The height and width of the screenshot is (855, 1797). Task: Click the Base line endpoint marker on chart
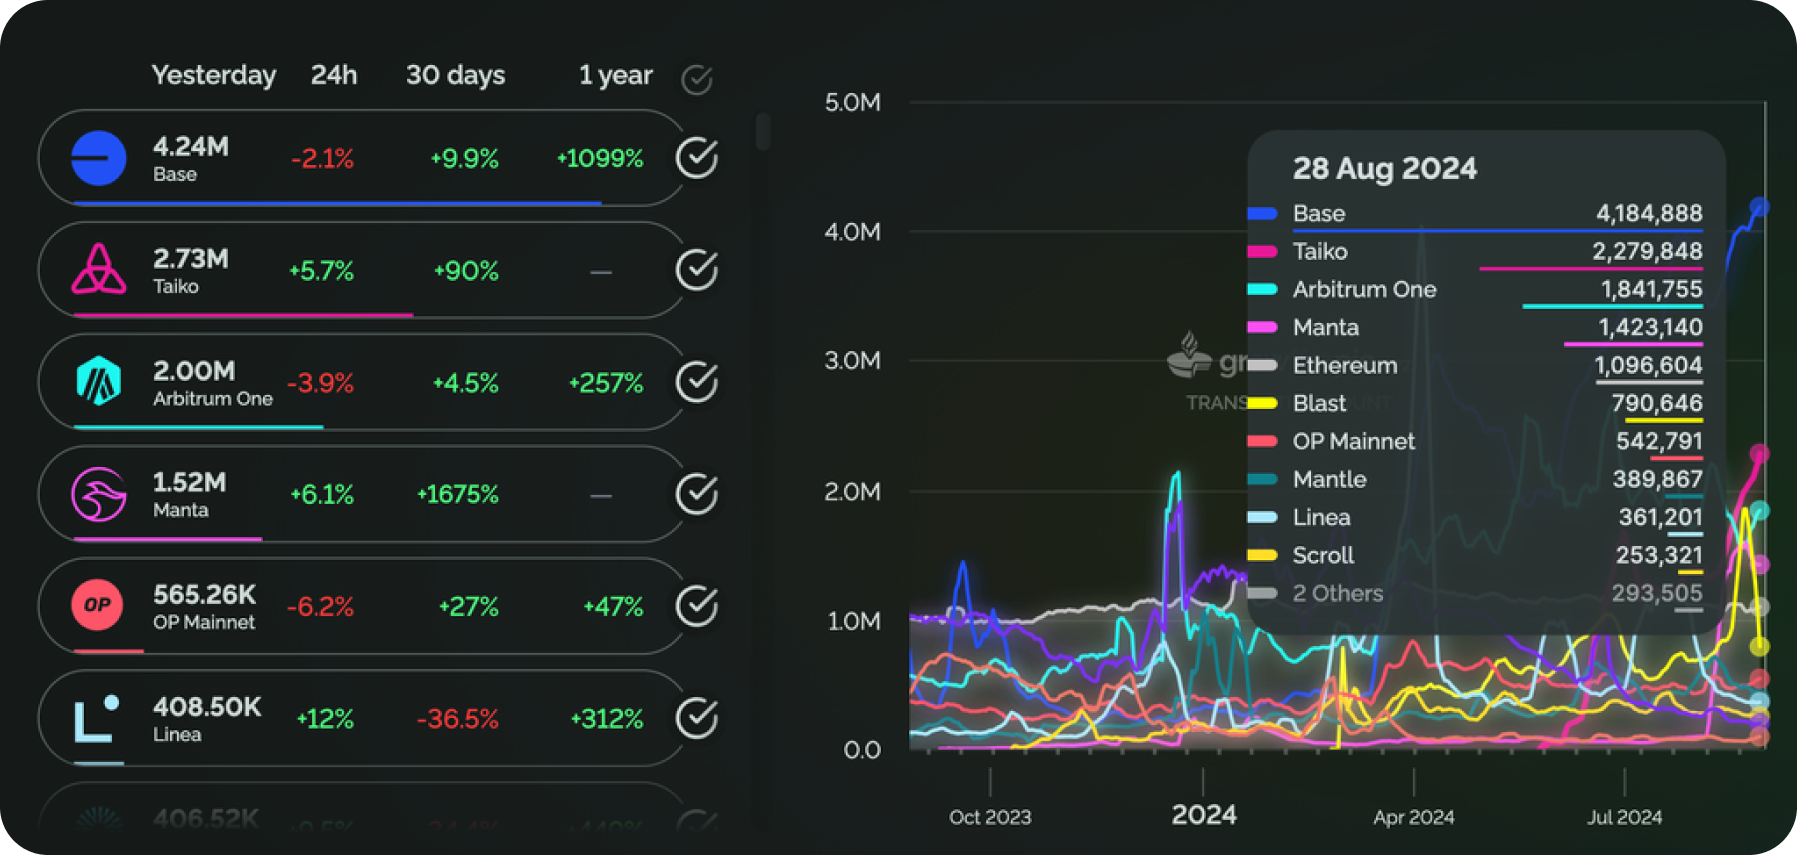(1759, 207)
